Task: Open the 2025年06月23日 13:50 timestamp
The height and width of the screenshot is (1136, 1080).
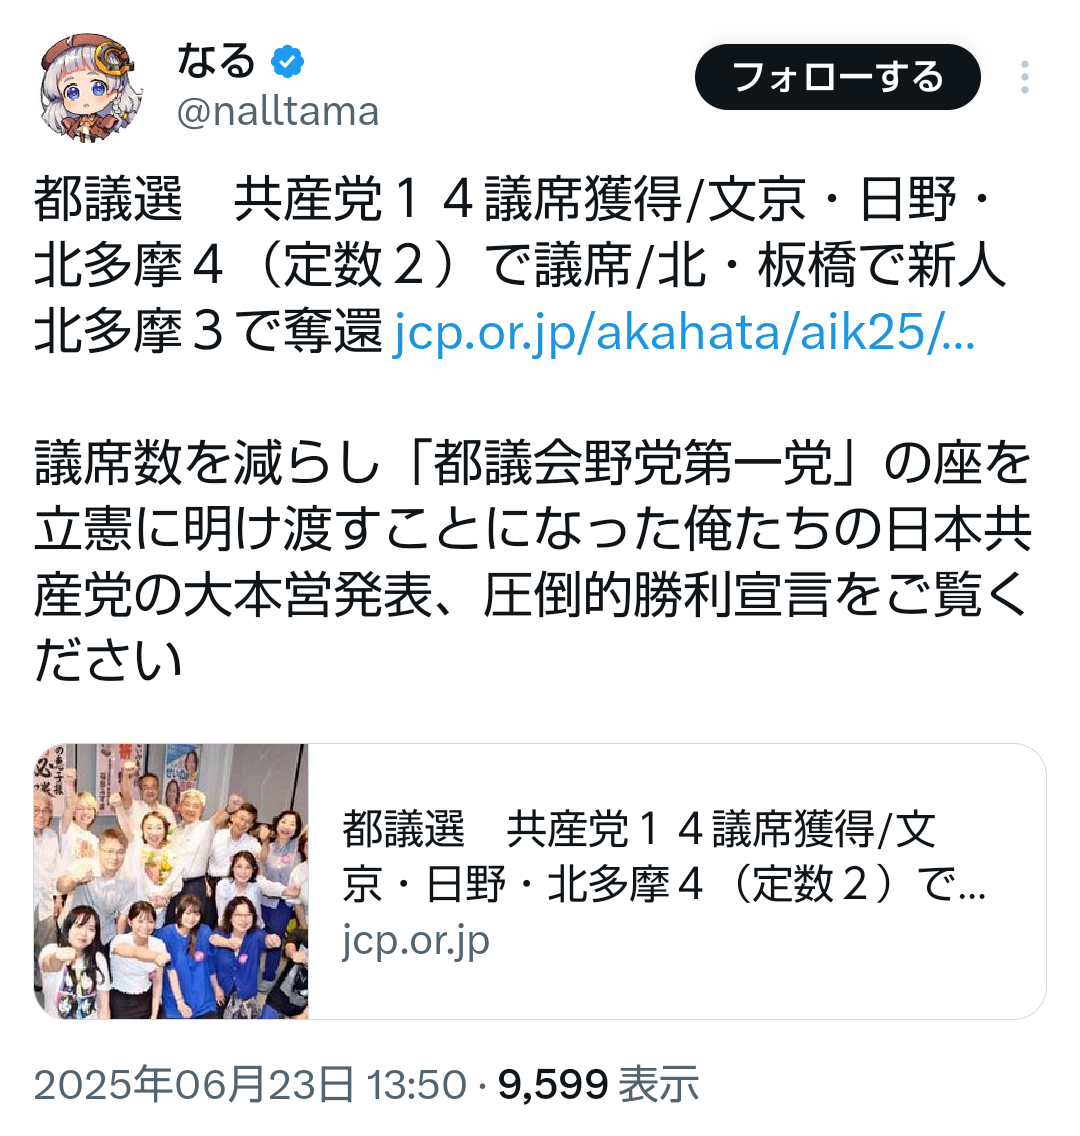Action: click(x=250, y=1085)
